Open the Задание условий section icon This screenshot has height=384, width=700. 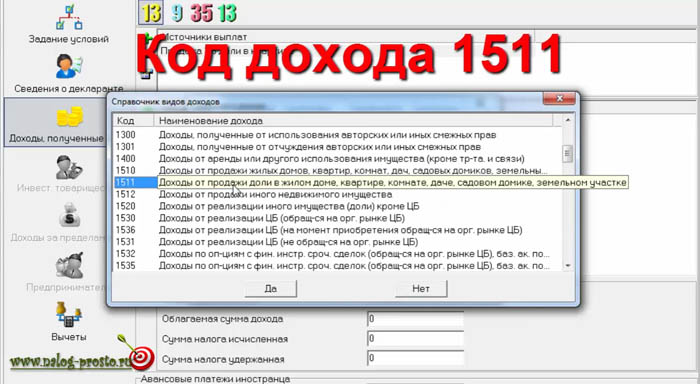pos(69,17)
